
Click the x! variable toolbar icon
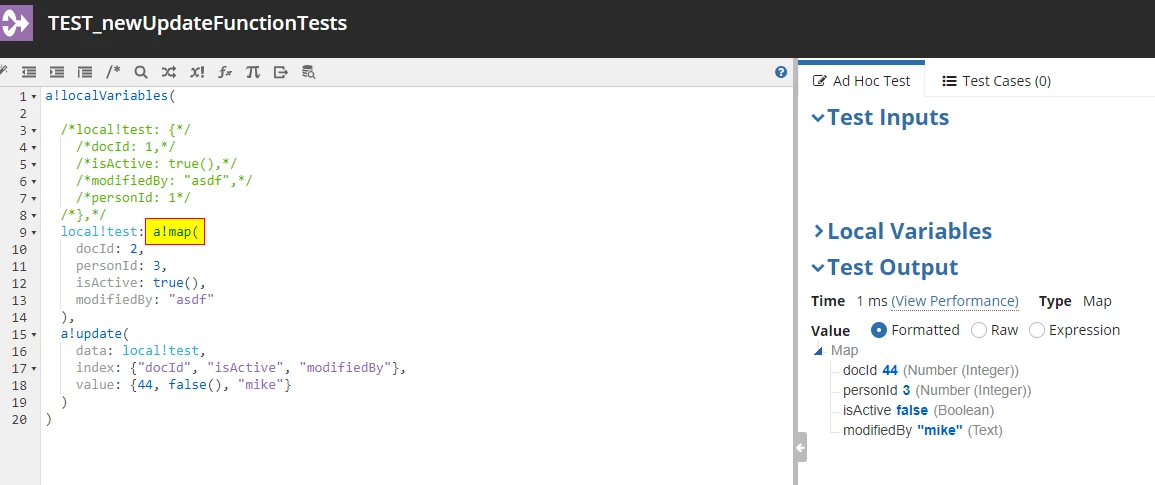197,72
